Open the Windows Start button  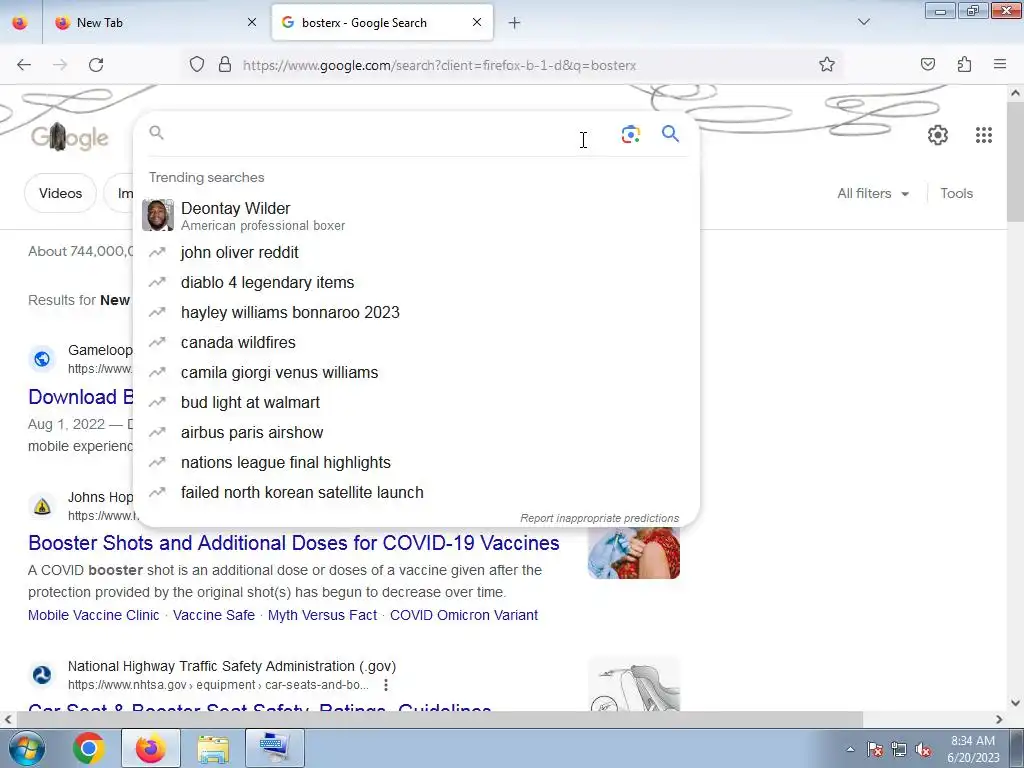coord(25,748)
